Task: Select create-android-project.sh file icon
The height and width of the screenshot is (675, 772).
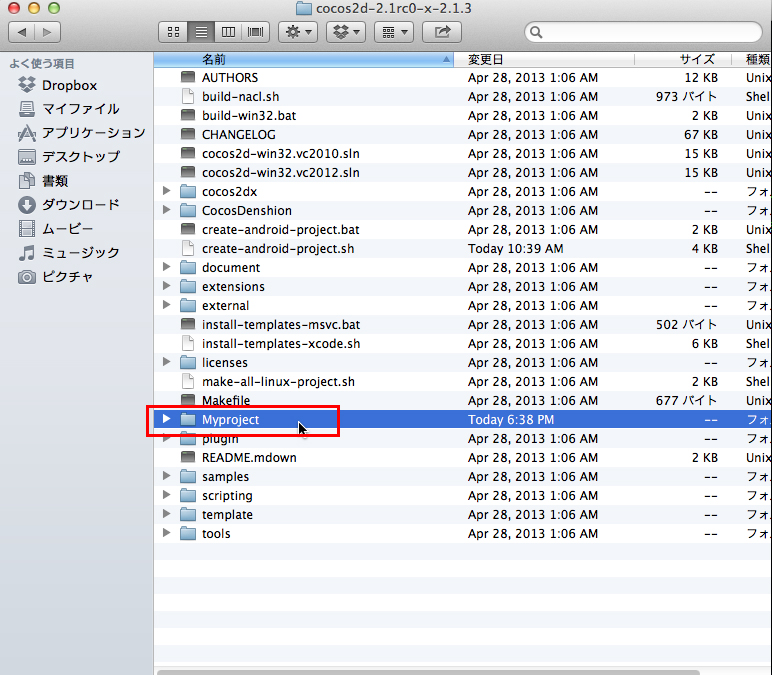Action: click(188, 248)
